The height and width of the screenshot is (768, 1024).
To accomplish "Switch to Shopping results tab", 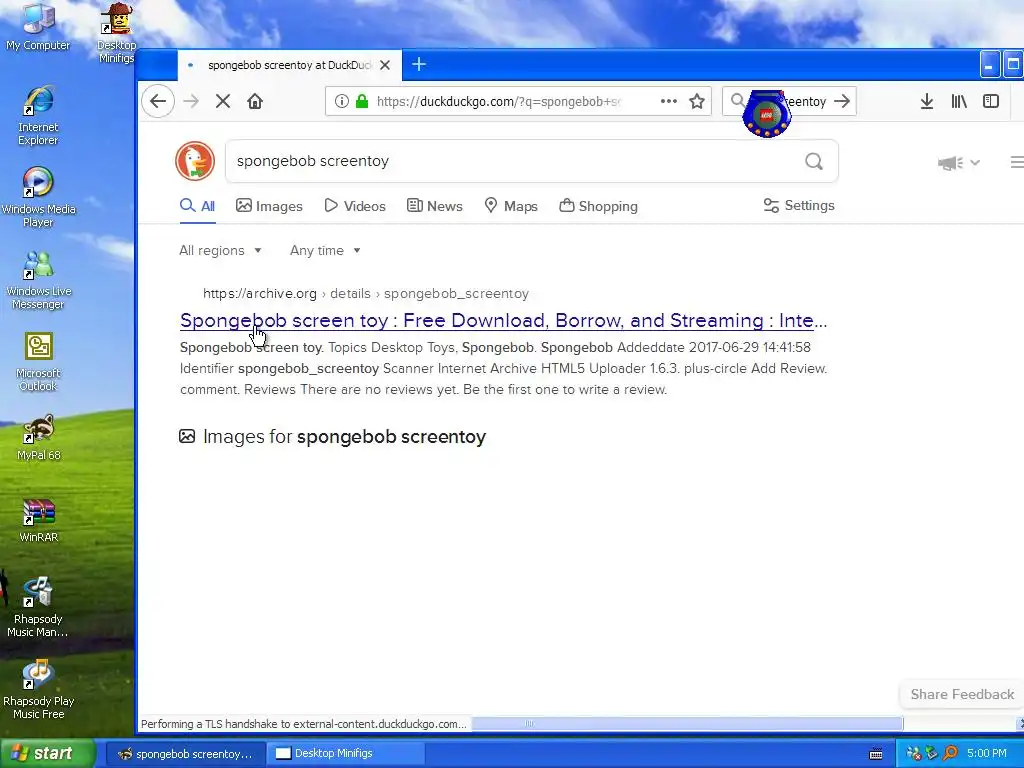I will tap(598, 206).
